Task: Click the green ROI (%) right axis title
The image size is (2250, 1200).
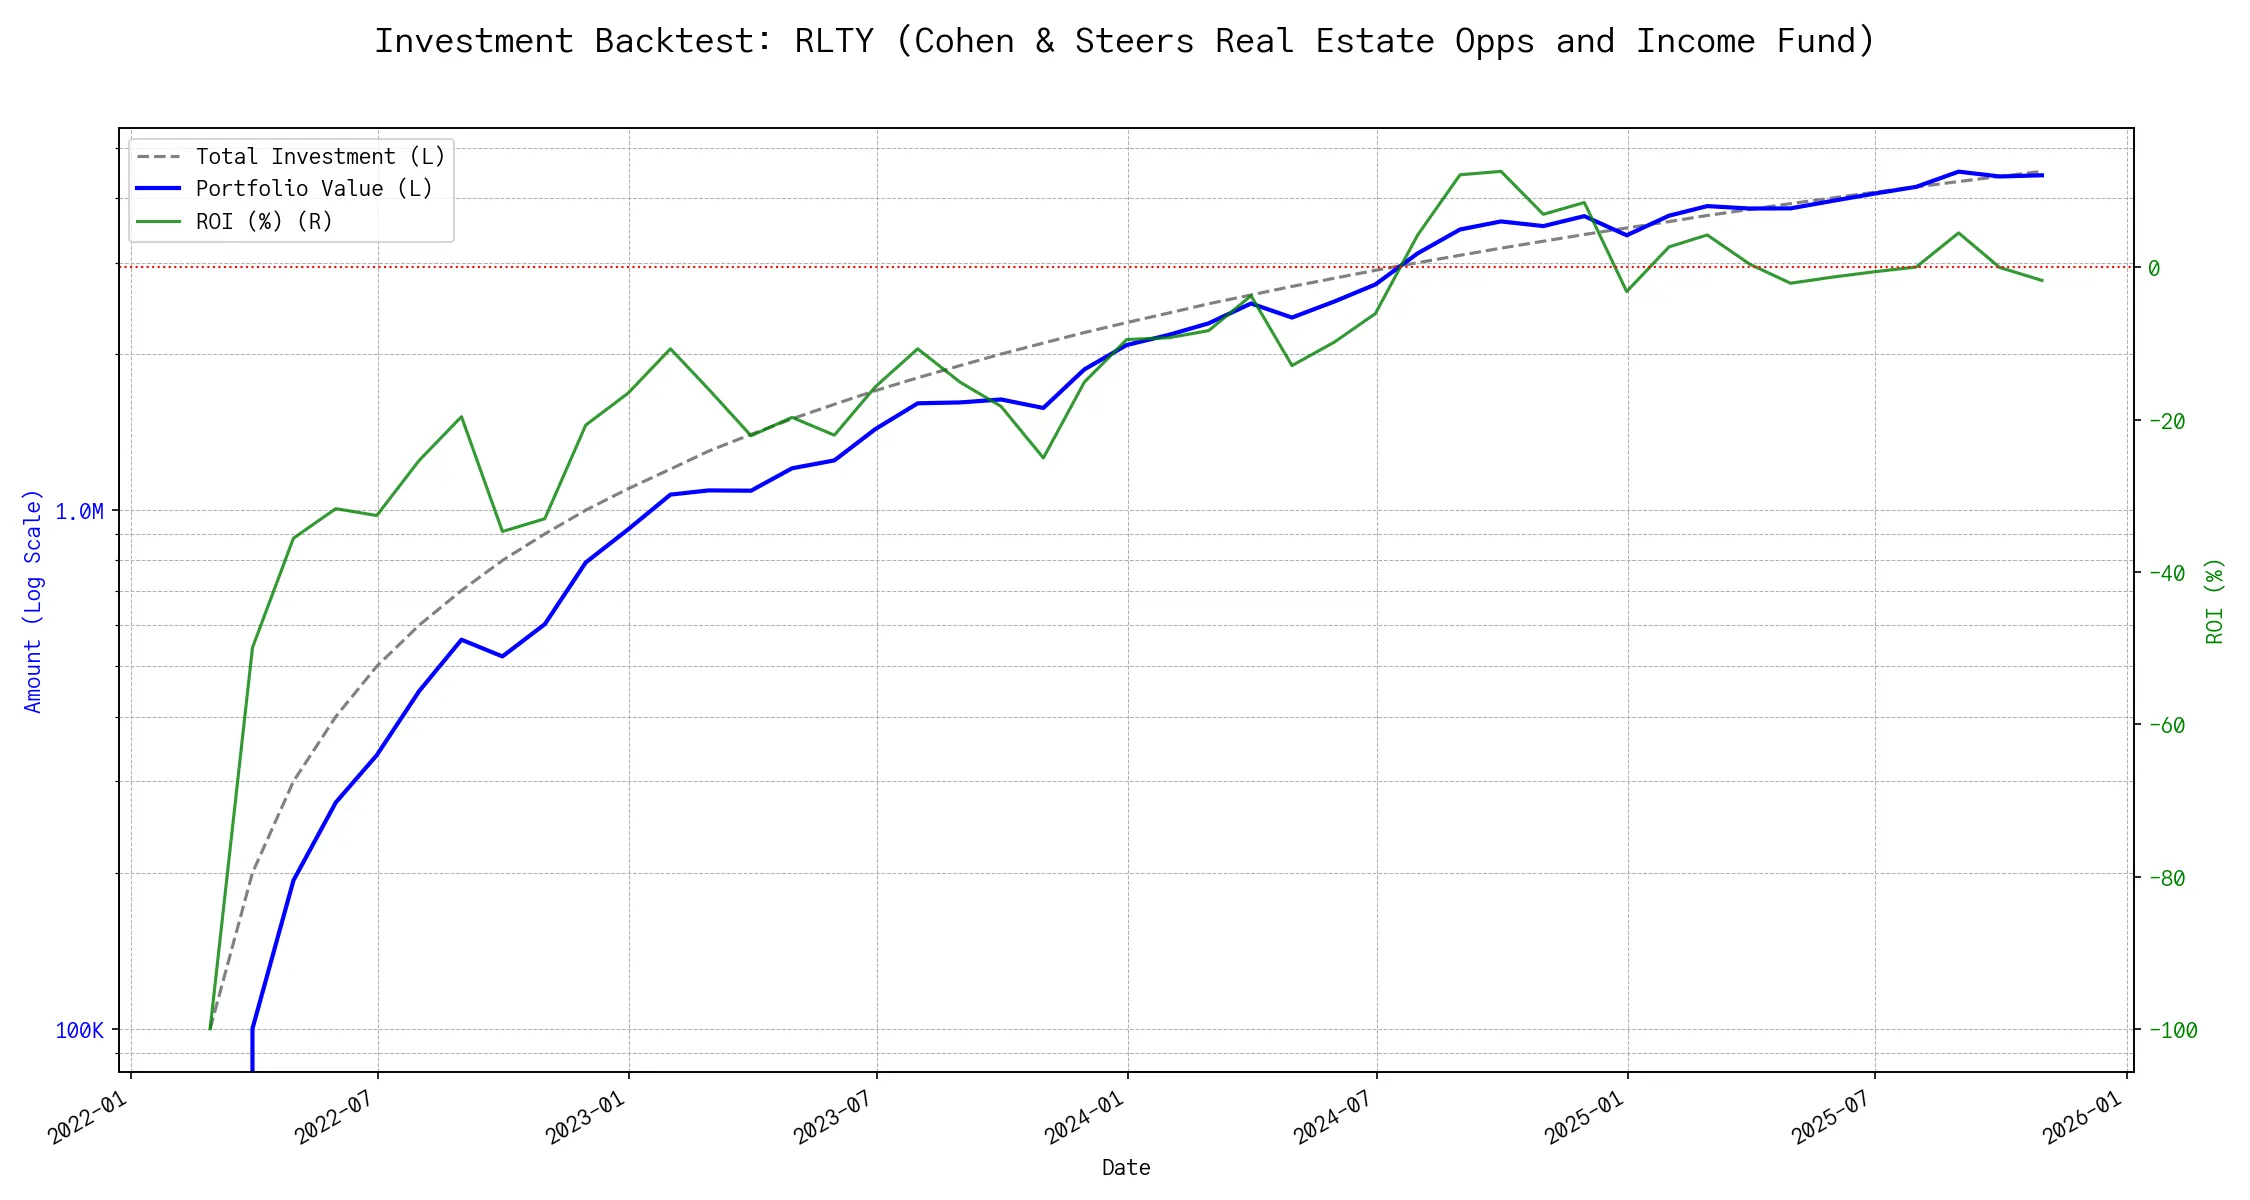Action: [x=2215, y=600]
